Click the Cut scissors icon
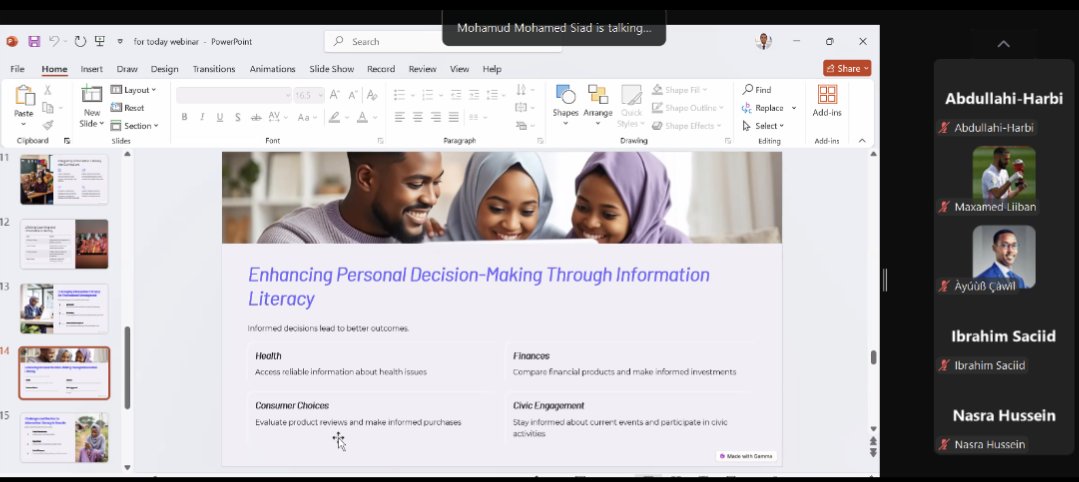Screen dimensions: 1079x482 coord(47,90)
